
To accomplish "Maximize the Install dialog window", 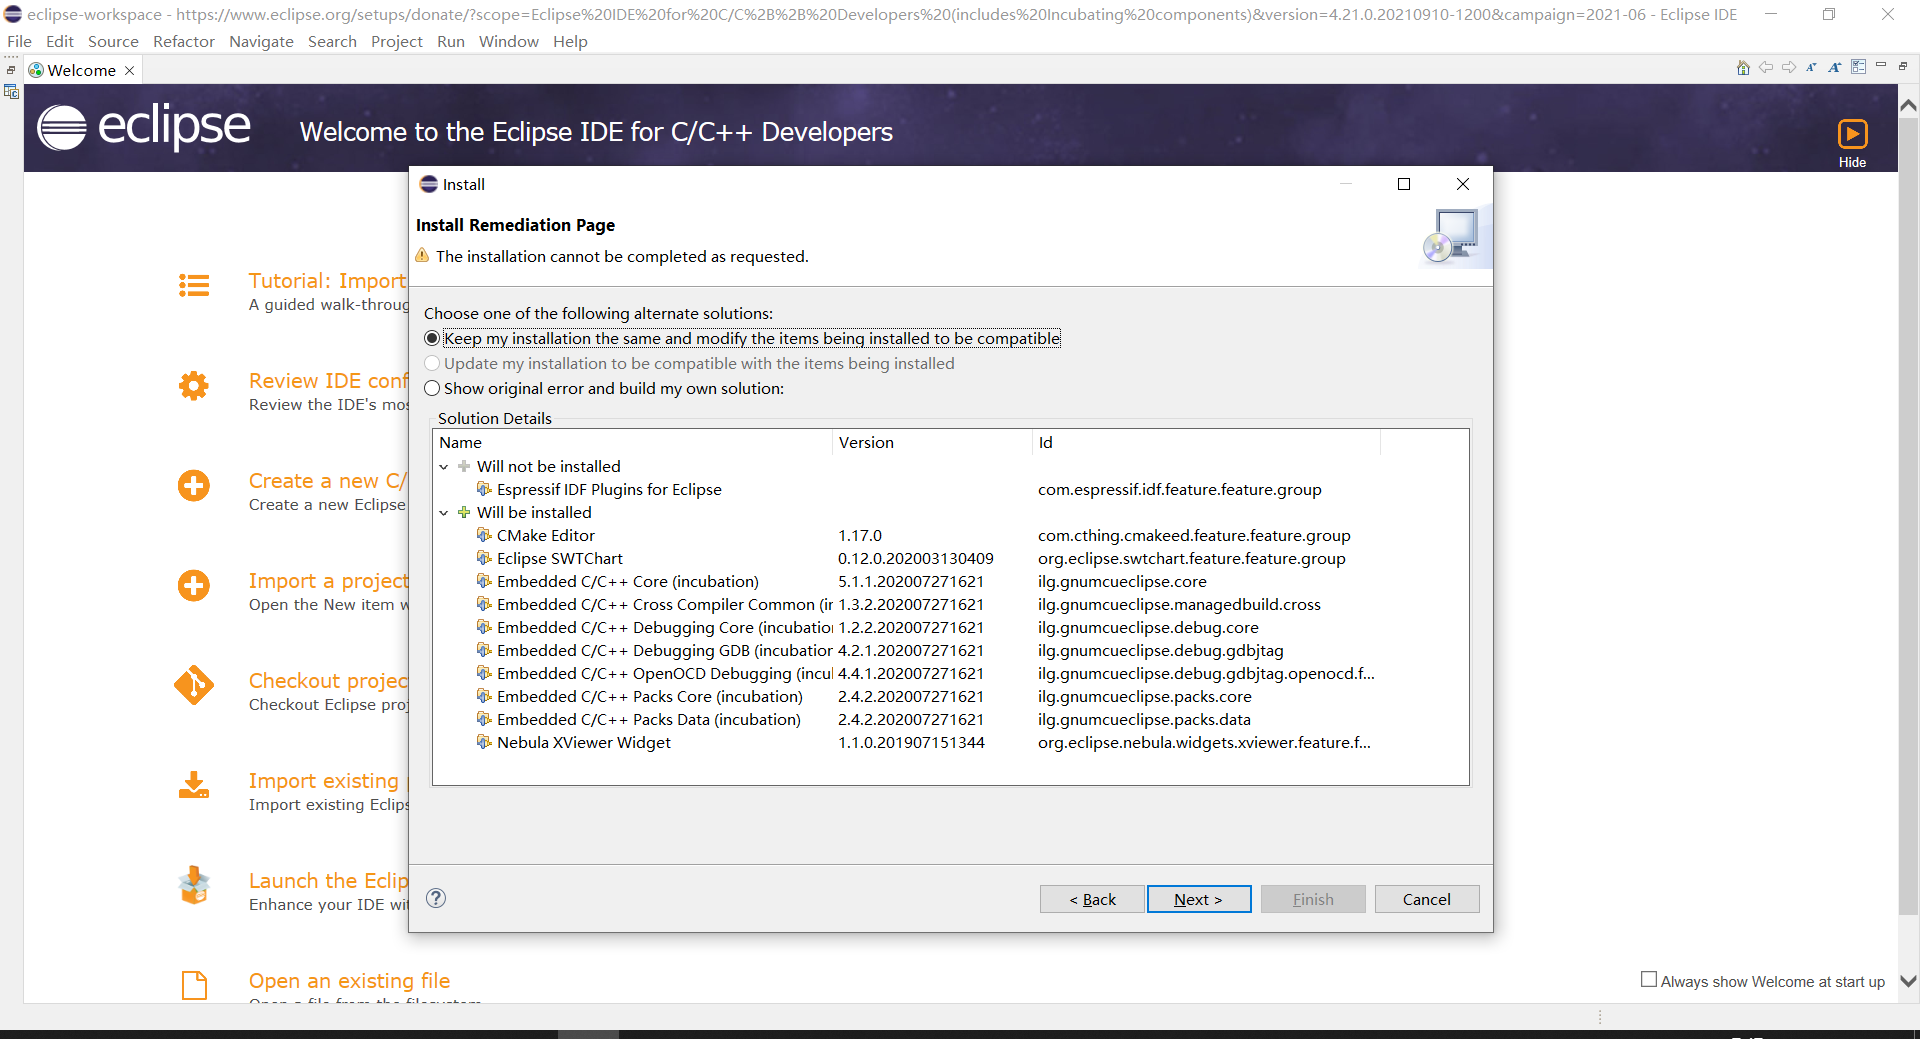I will click(x=1404, y=184).
